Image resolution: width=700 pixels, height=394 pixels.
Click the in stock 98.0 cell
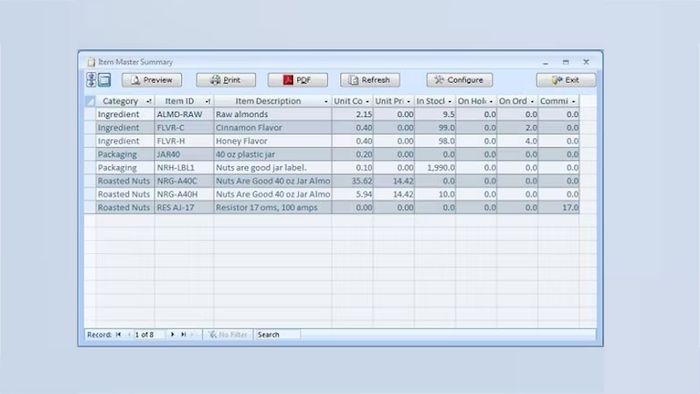point(435,141)
